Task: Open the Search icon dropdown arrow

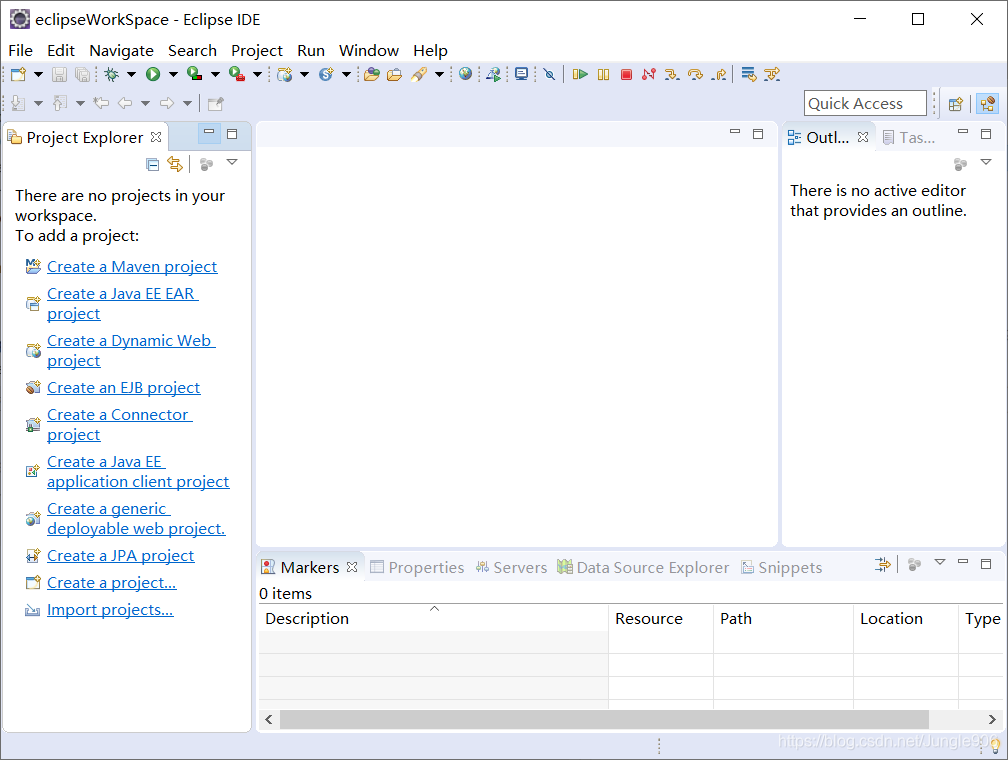Action: 440,75
